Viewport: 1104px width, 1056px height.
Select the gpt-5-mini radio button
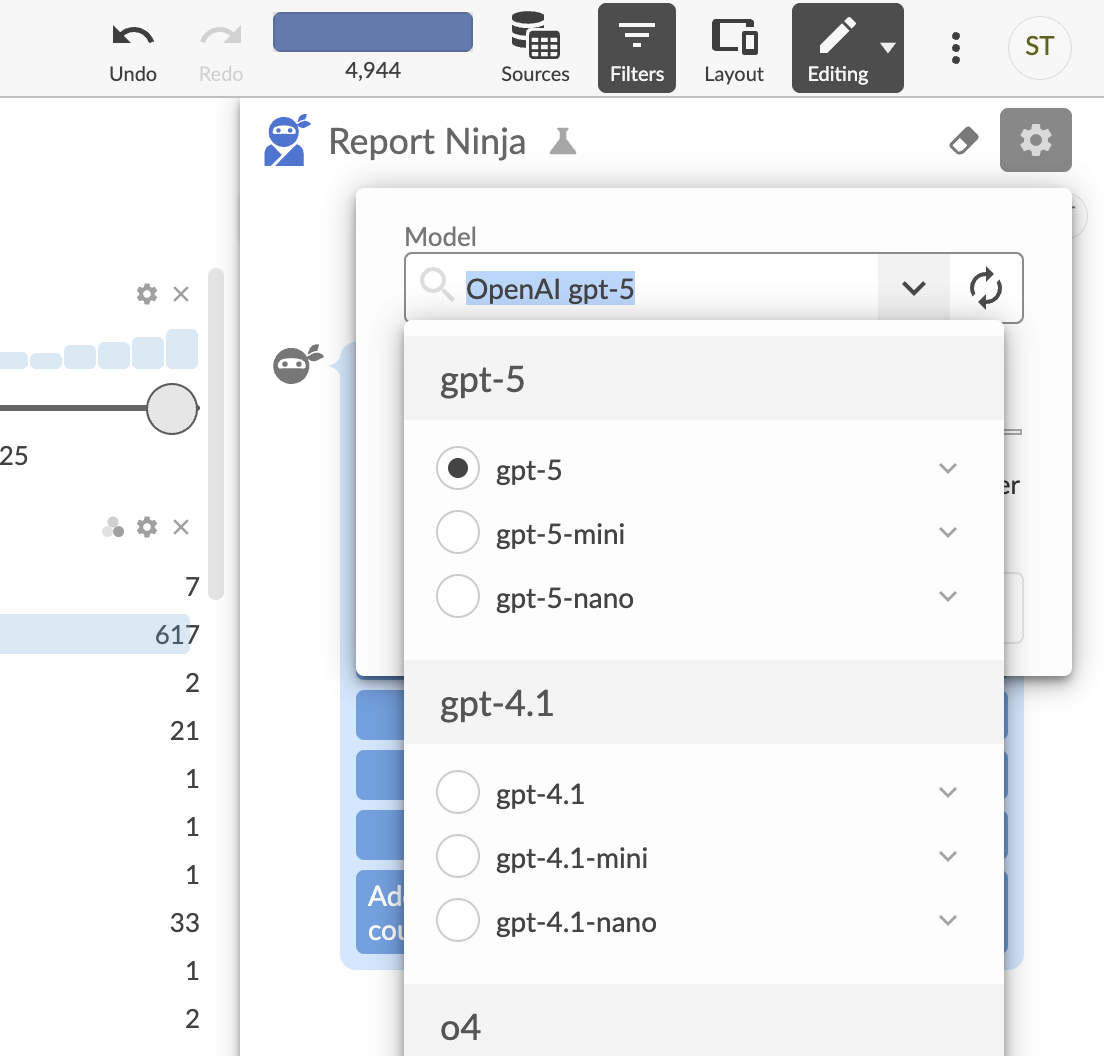pyautogui.click(x=458, y=532)
